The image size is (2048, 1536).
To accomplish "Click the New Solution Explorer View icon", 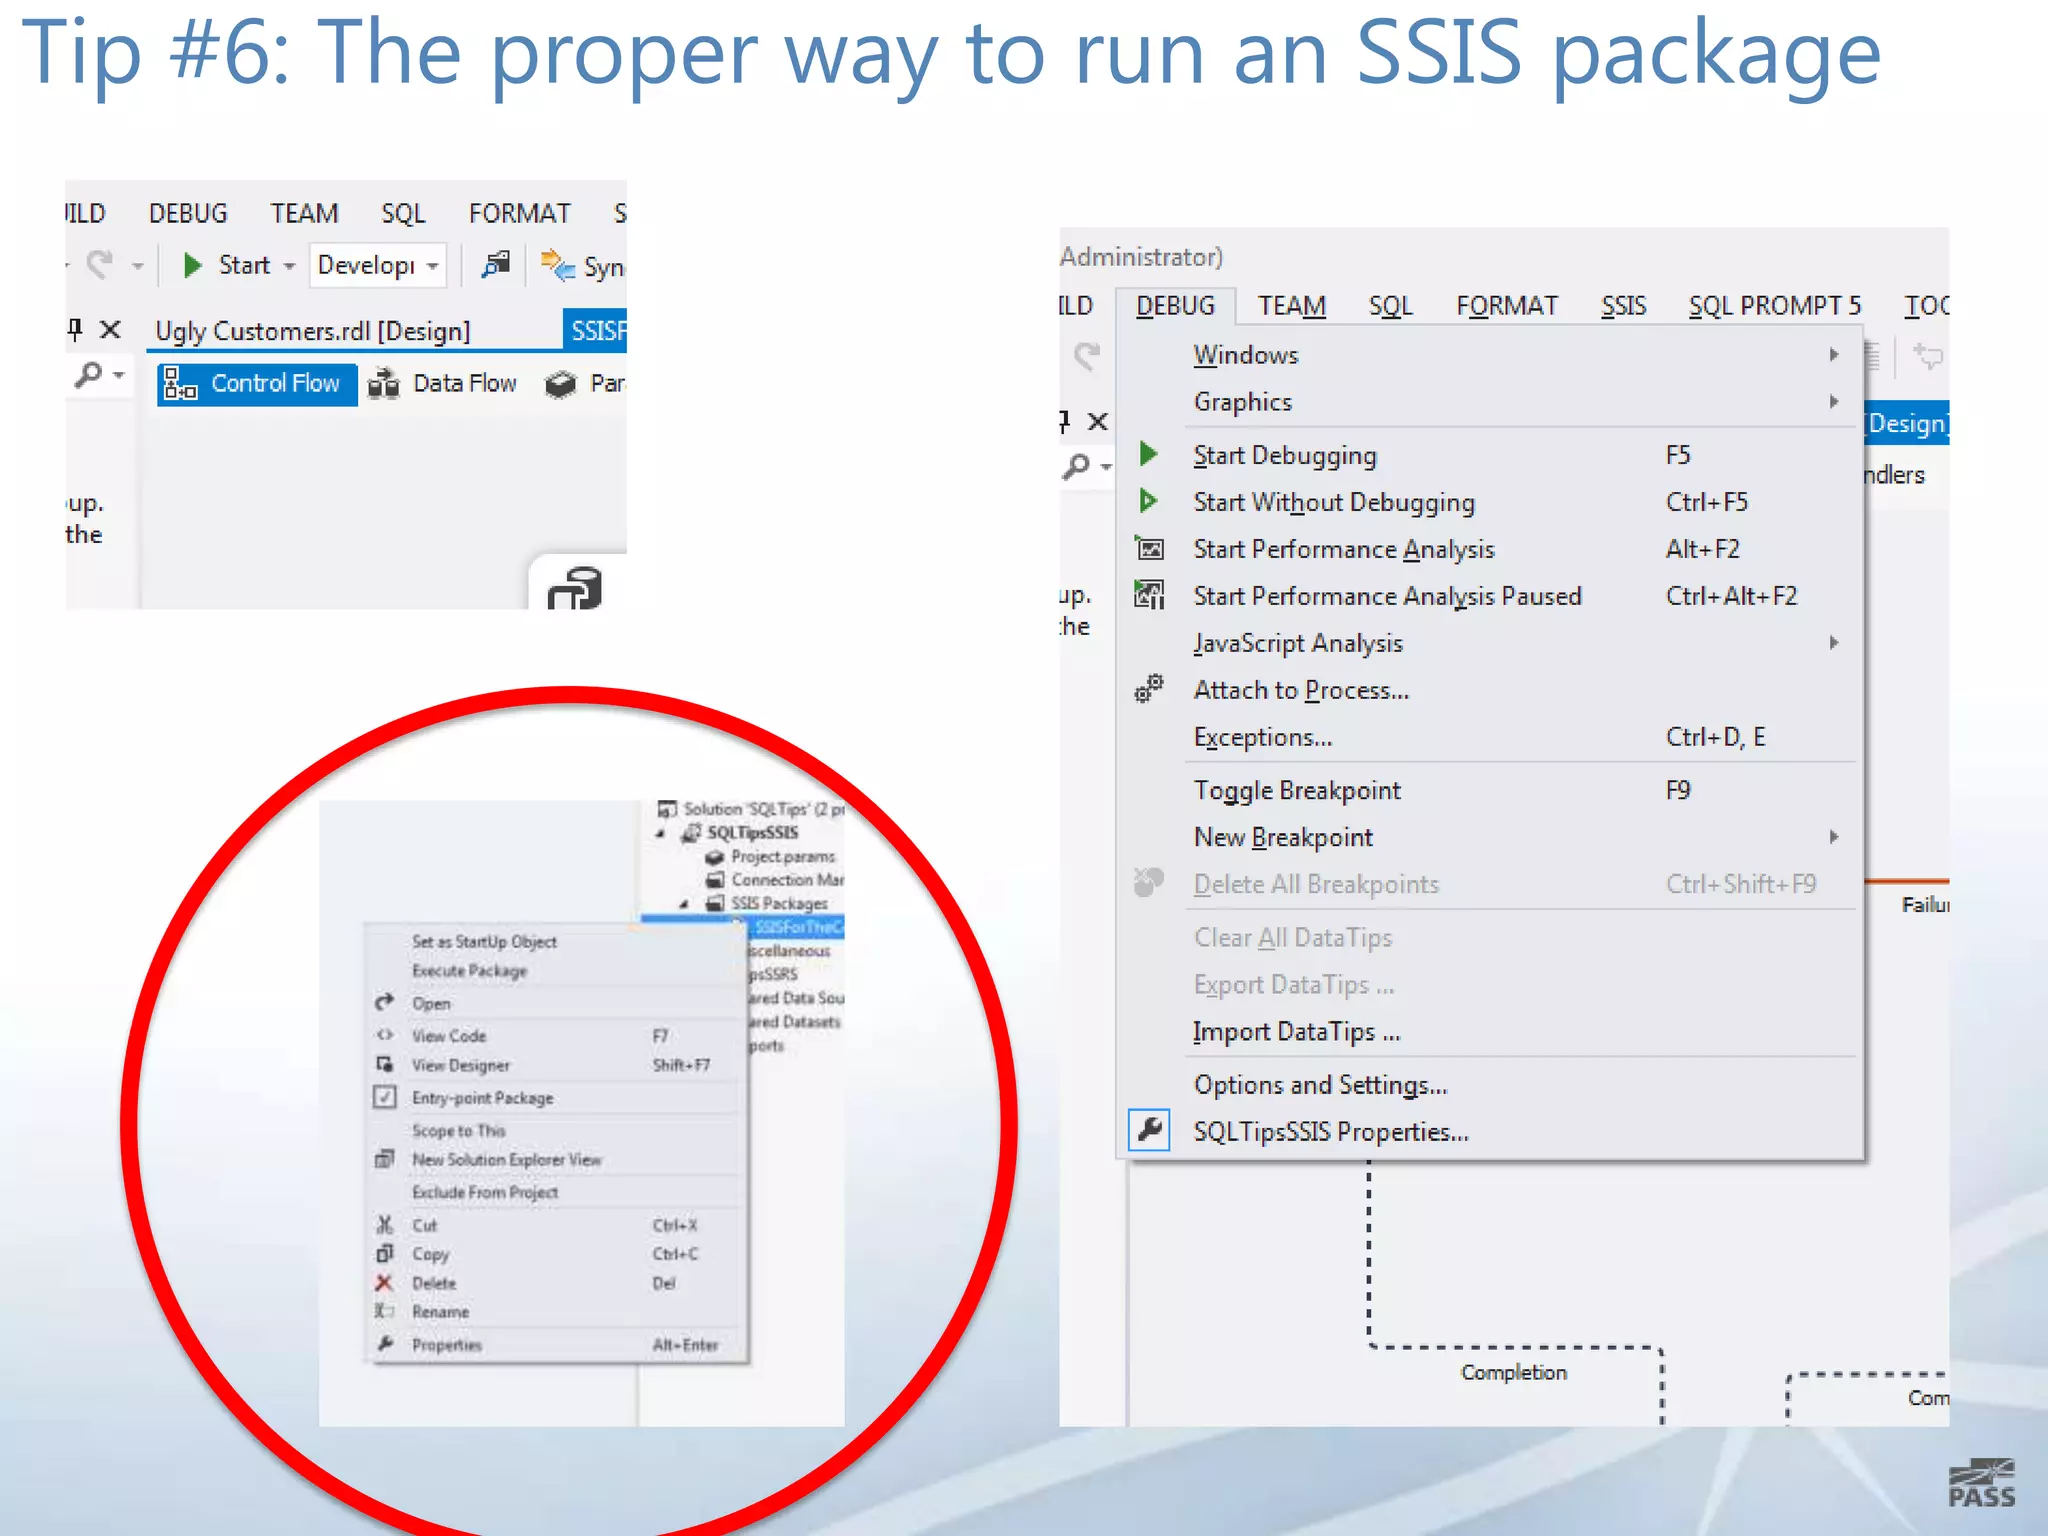I will pyautogui.click(x=384, y=1159).
